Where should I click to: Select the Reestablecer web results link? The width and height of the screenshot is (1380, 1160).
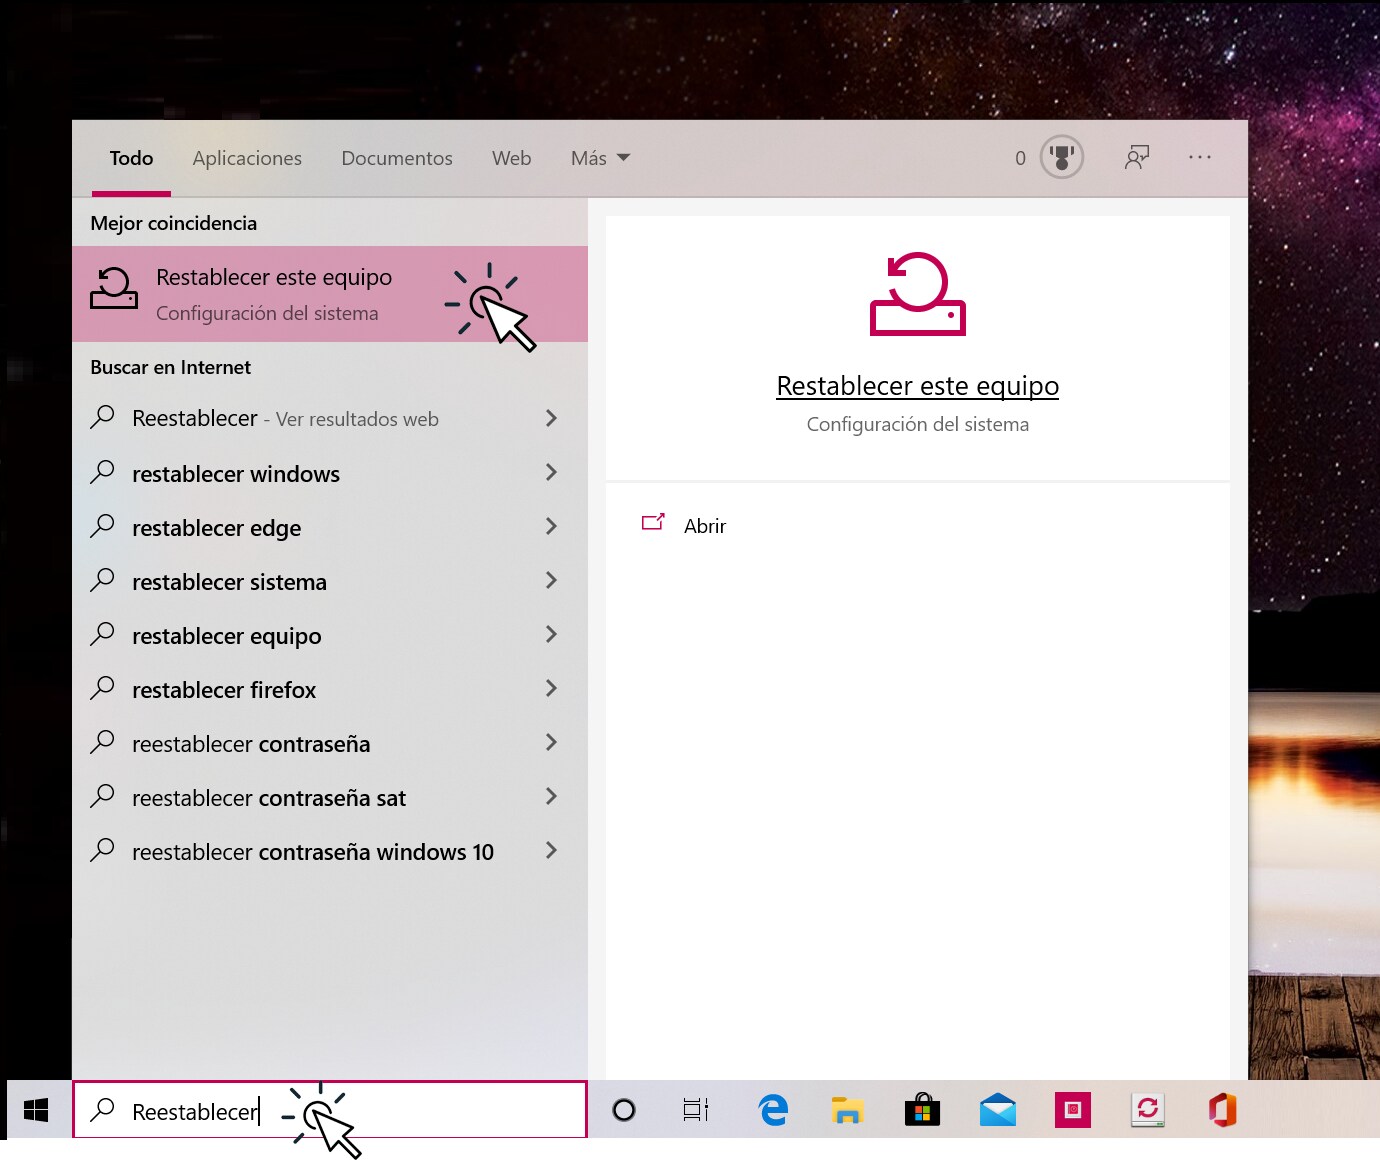[285, 418]
